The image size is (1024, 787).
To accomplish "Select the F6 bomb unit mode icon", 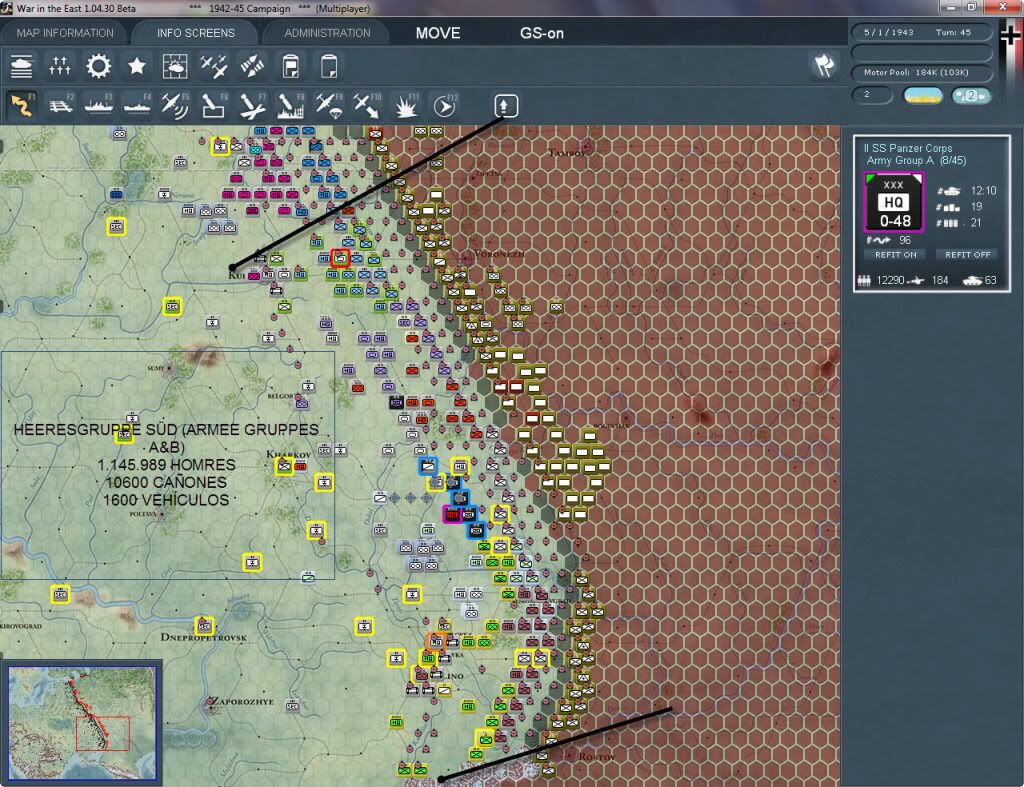I will tap(214, 105).
